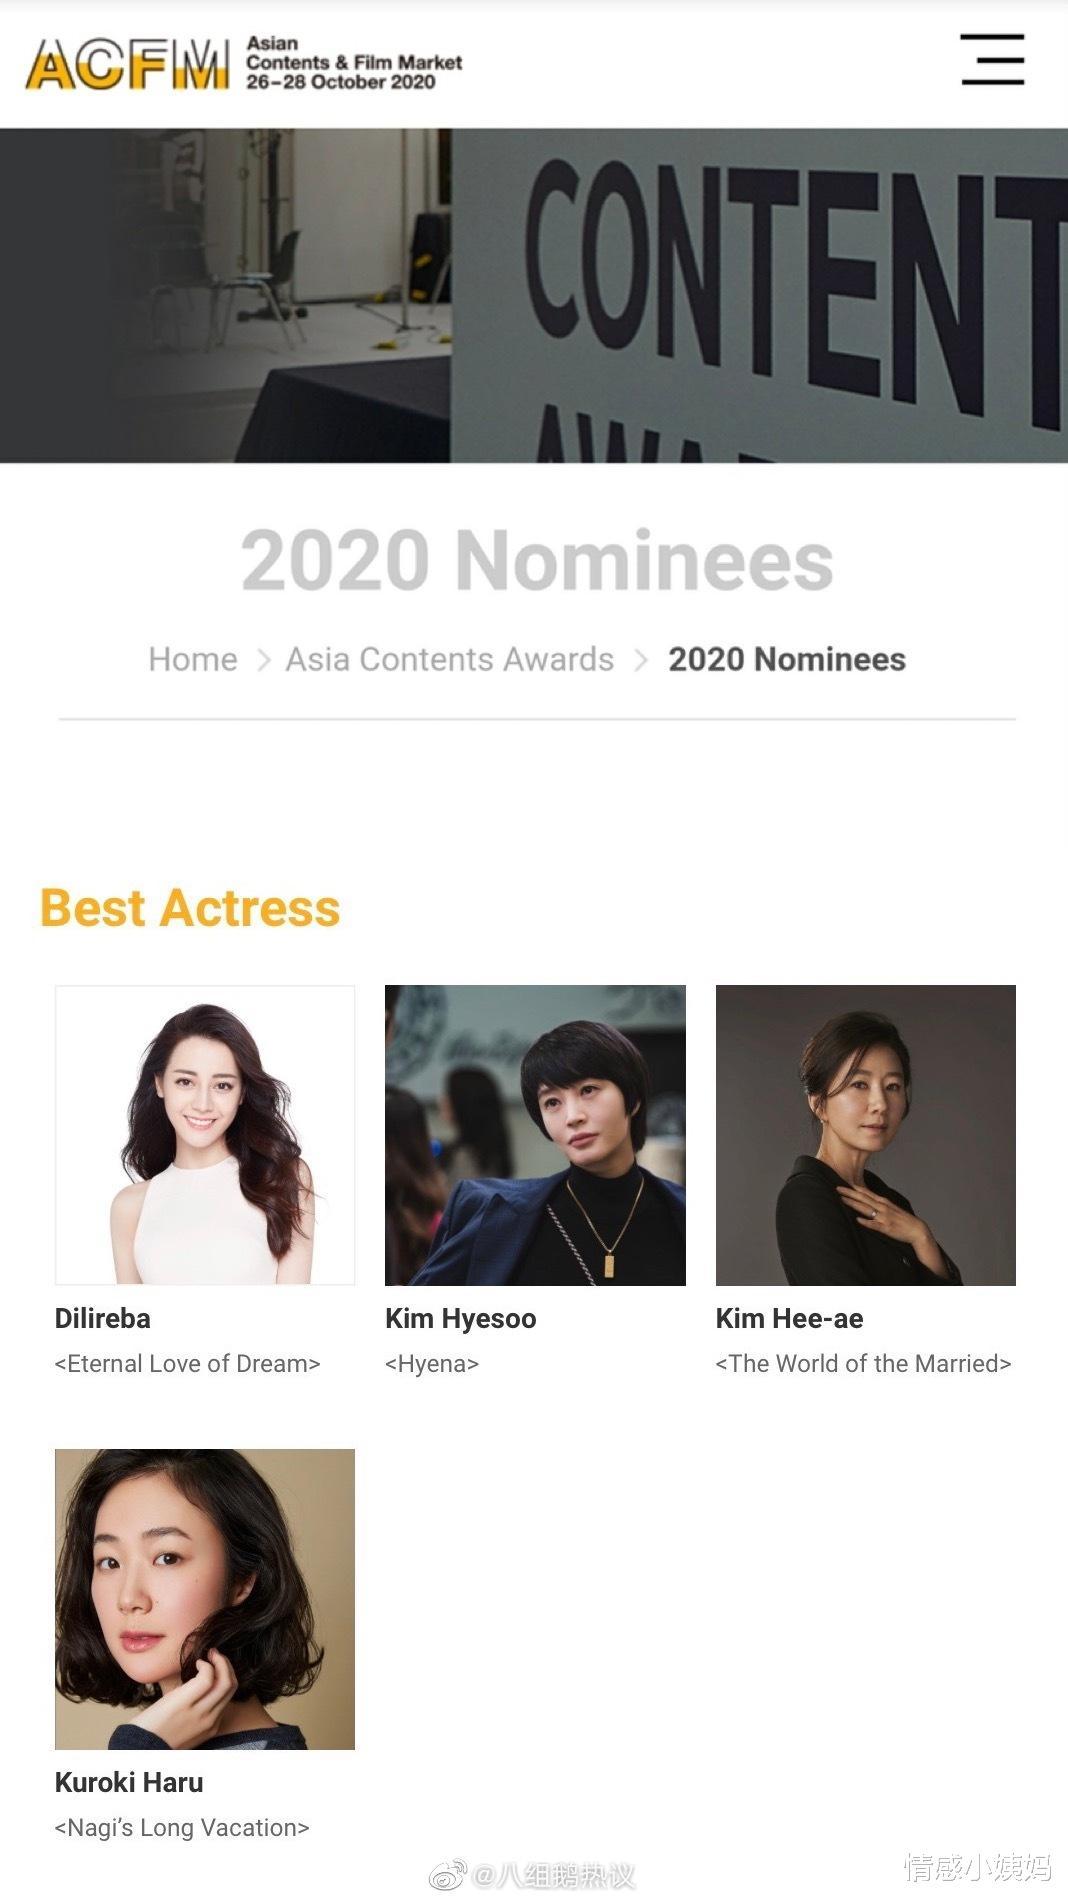The image size is (1068, 1902).
Task: Click the Dilireba nominee photo
Action: pyautogui.click(x=205, y=1135)
